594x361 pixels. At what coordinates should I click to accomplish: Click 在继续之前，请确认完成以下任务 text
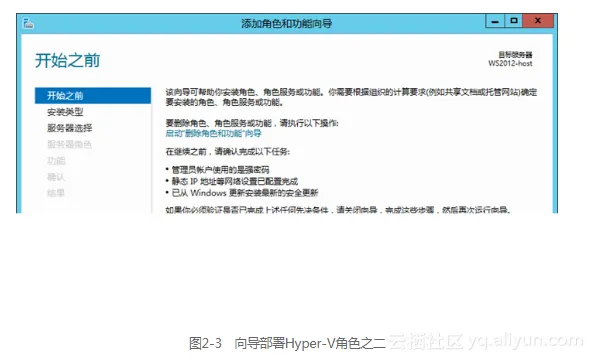[228, 152]
